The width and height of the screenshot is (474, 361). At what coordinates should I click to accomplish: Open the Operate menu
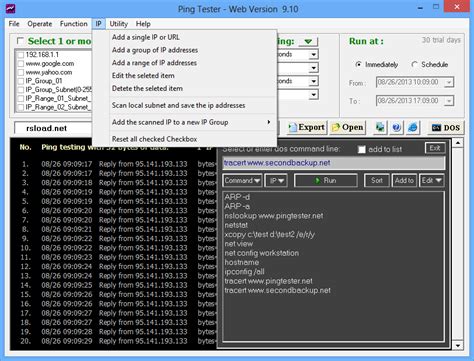pos(40,24)
